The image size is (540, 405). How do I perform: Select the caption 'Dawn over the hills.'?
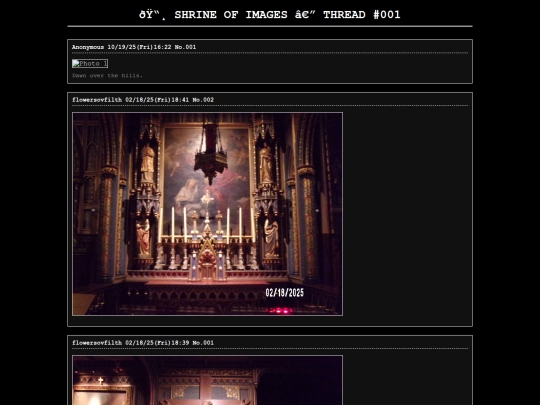pos(107,75)
